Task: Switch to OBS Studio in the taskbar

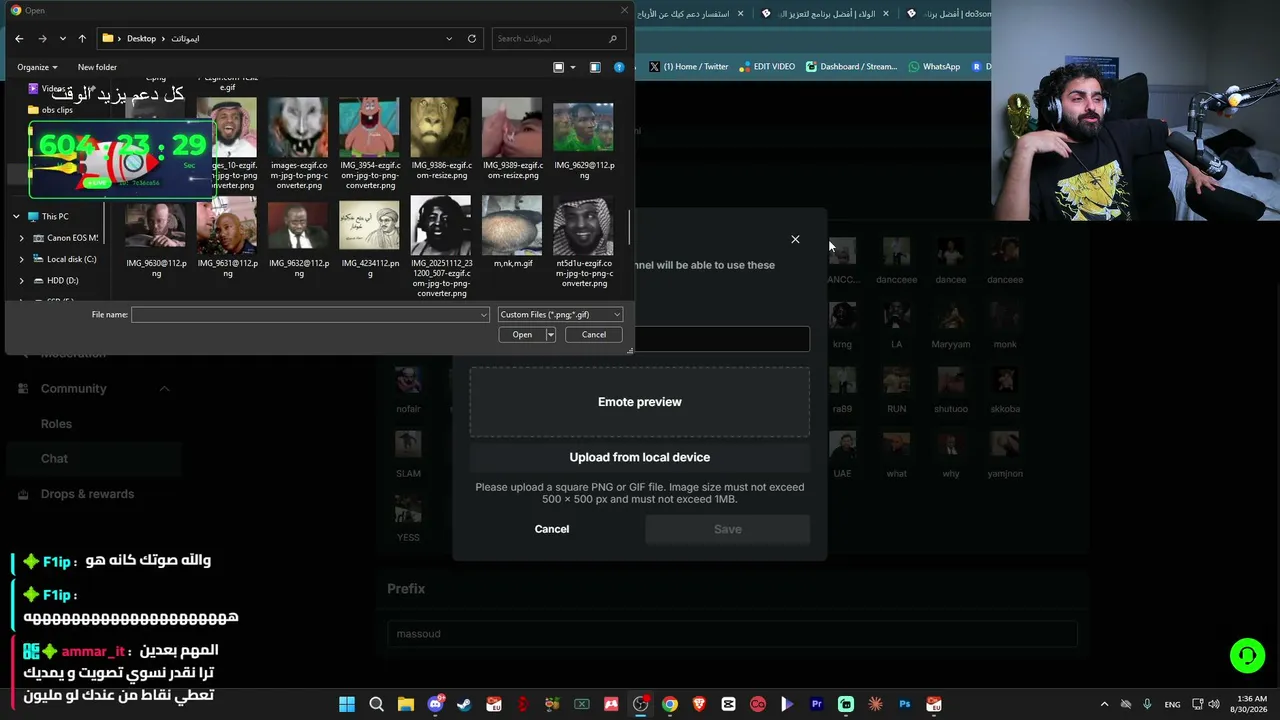Action: click(x=641, y=704)
